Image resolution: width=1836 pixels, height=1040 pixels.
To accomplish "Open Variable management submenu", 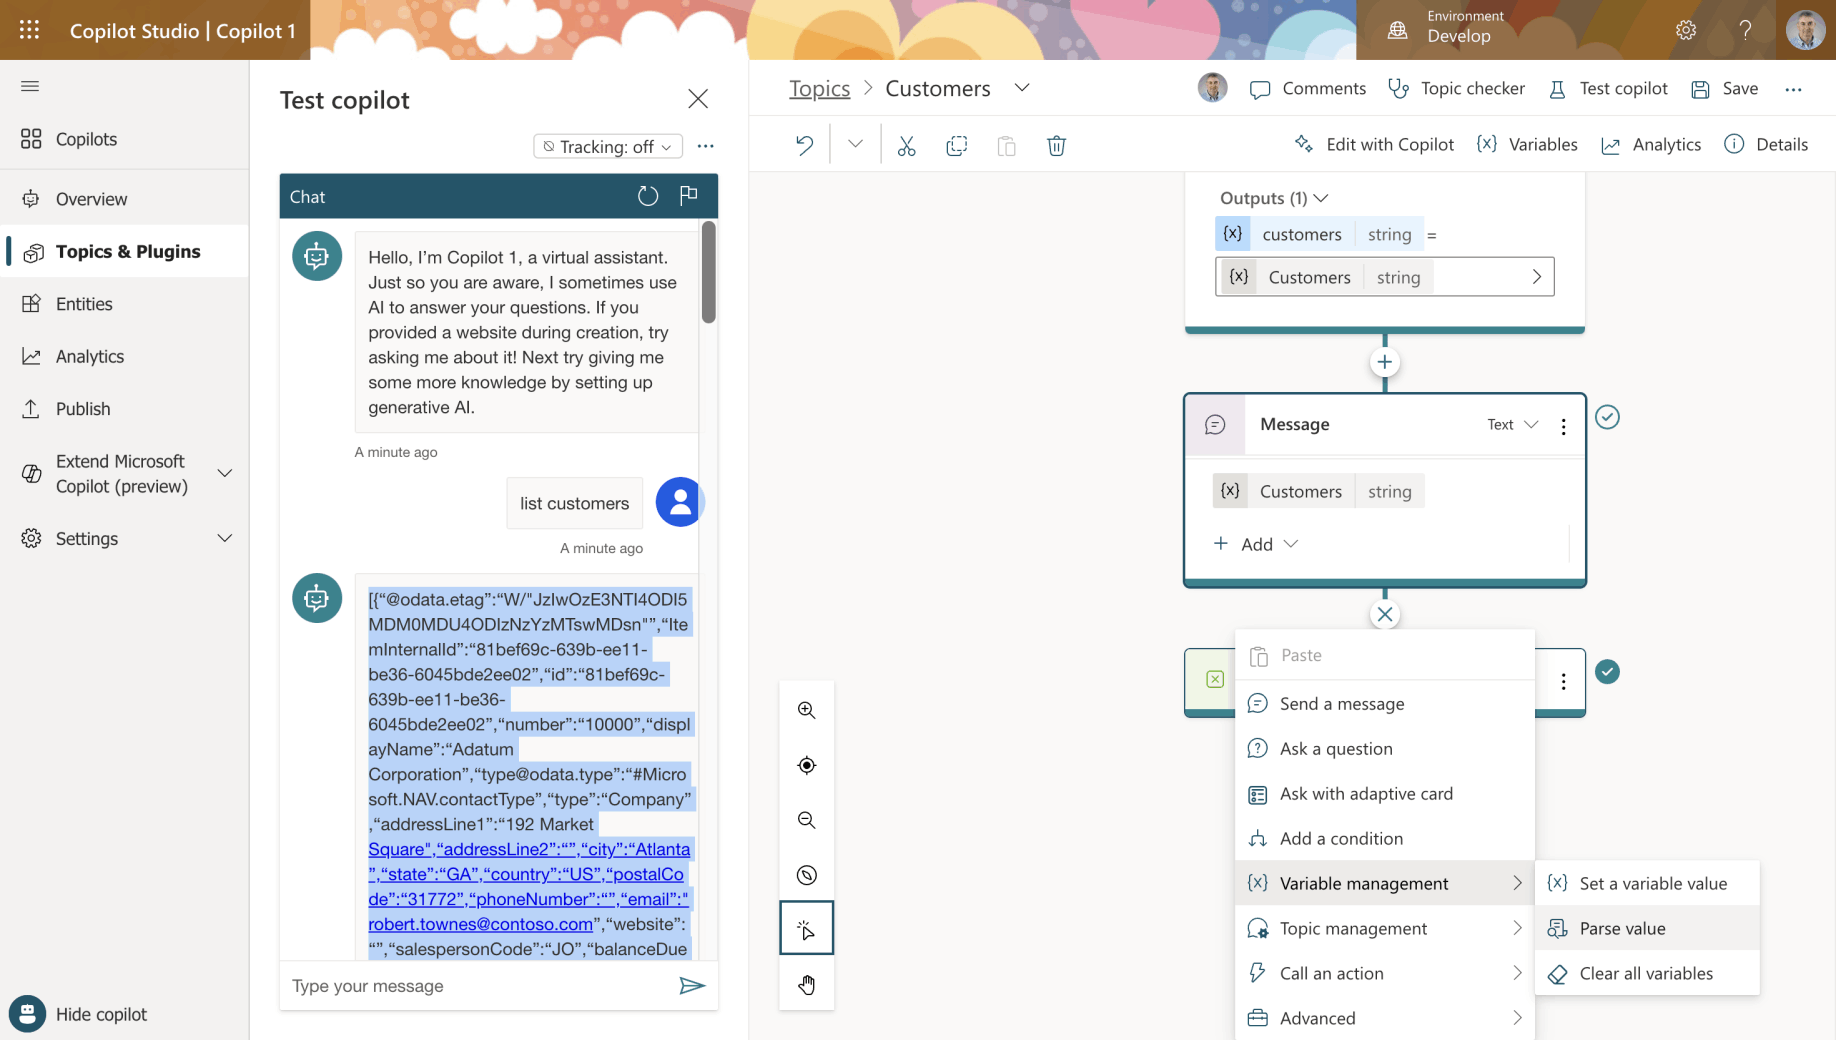I will click(1384, 883).
